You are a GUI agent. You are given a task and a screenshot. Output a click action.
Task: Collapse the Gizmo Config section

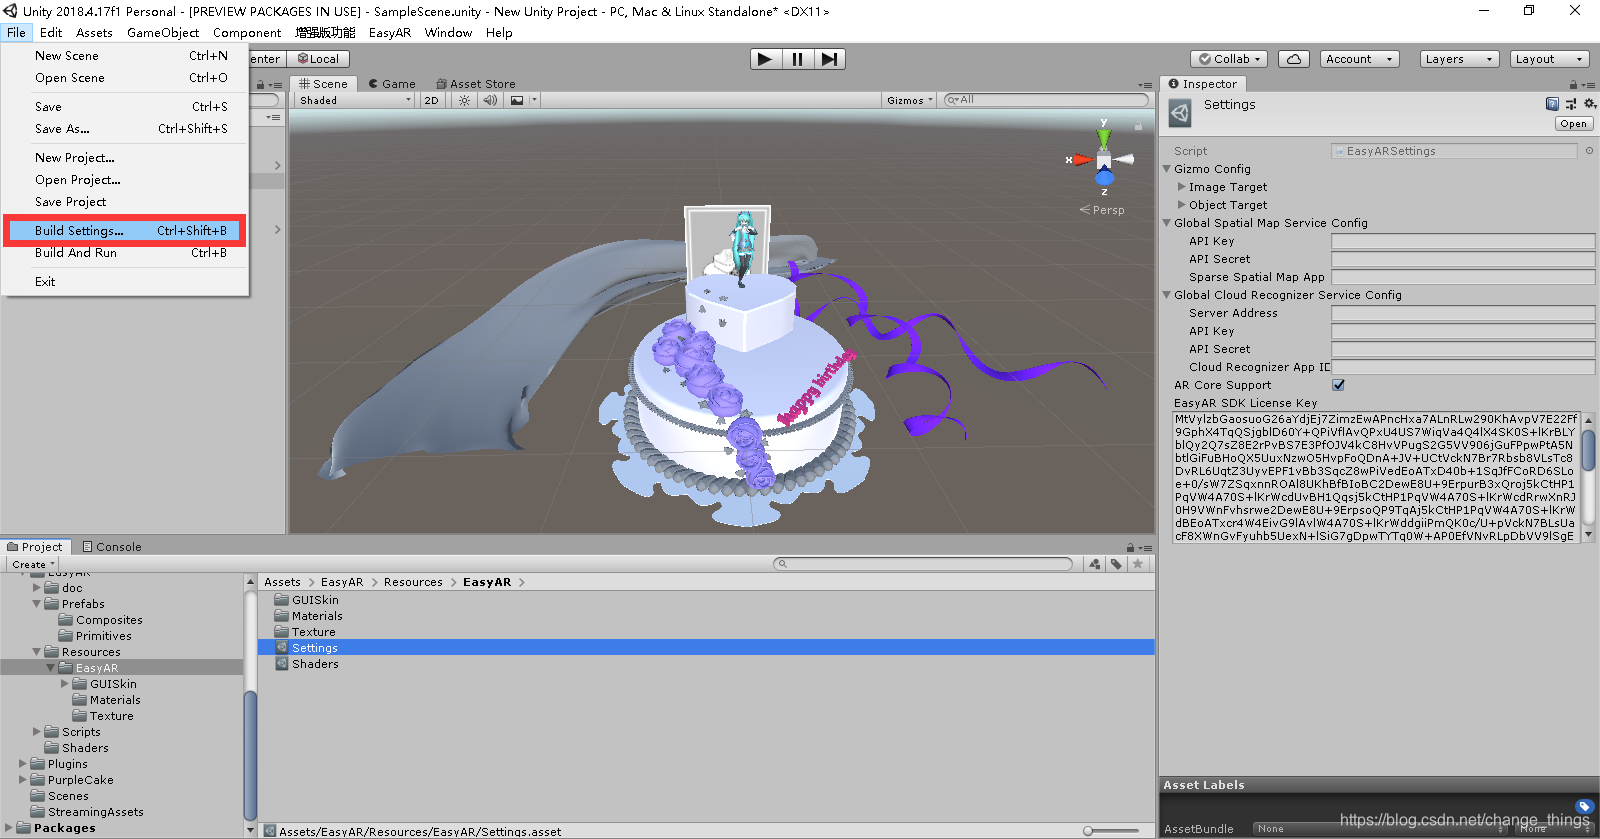coord(1167,169)
